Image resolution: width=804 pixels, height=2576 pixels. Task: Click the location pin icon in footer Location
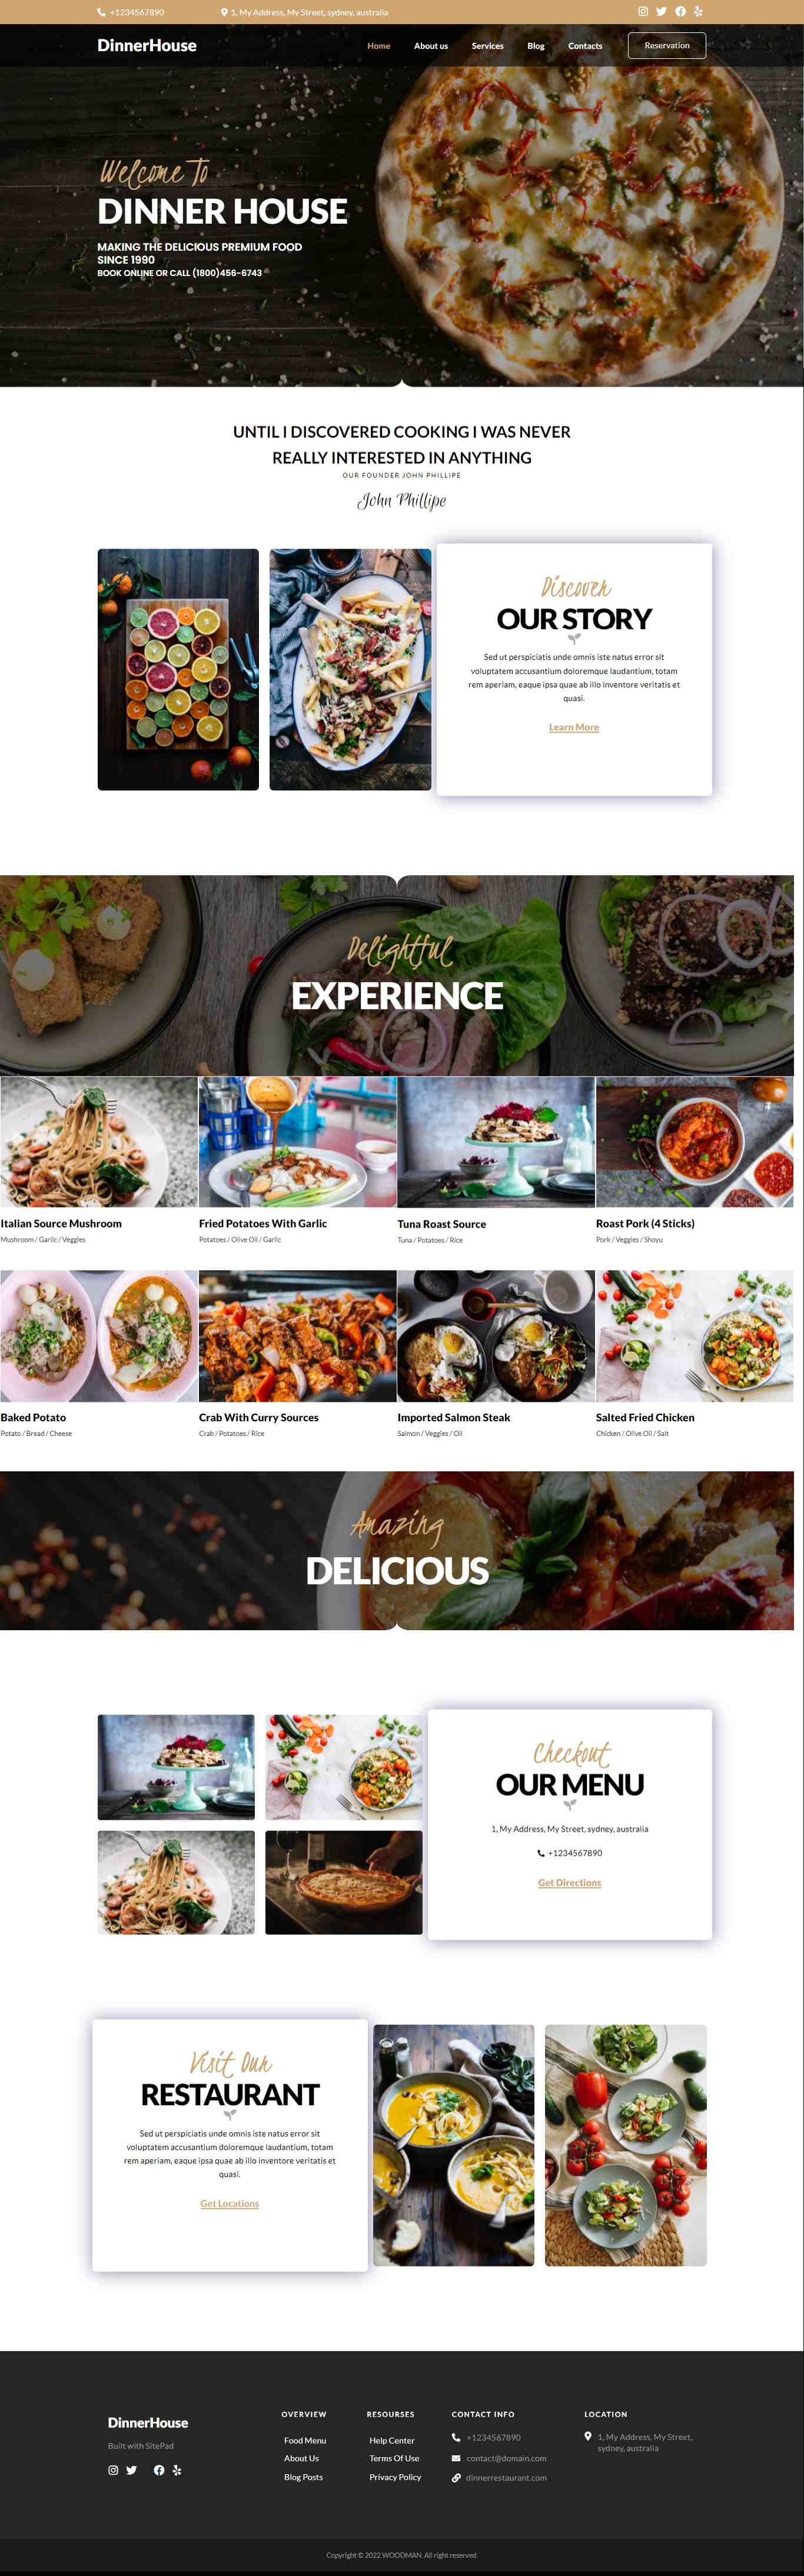pyautogui.click(x=588, y=2436)
